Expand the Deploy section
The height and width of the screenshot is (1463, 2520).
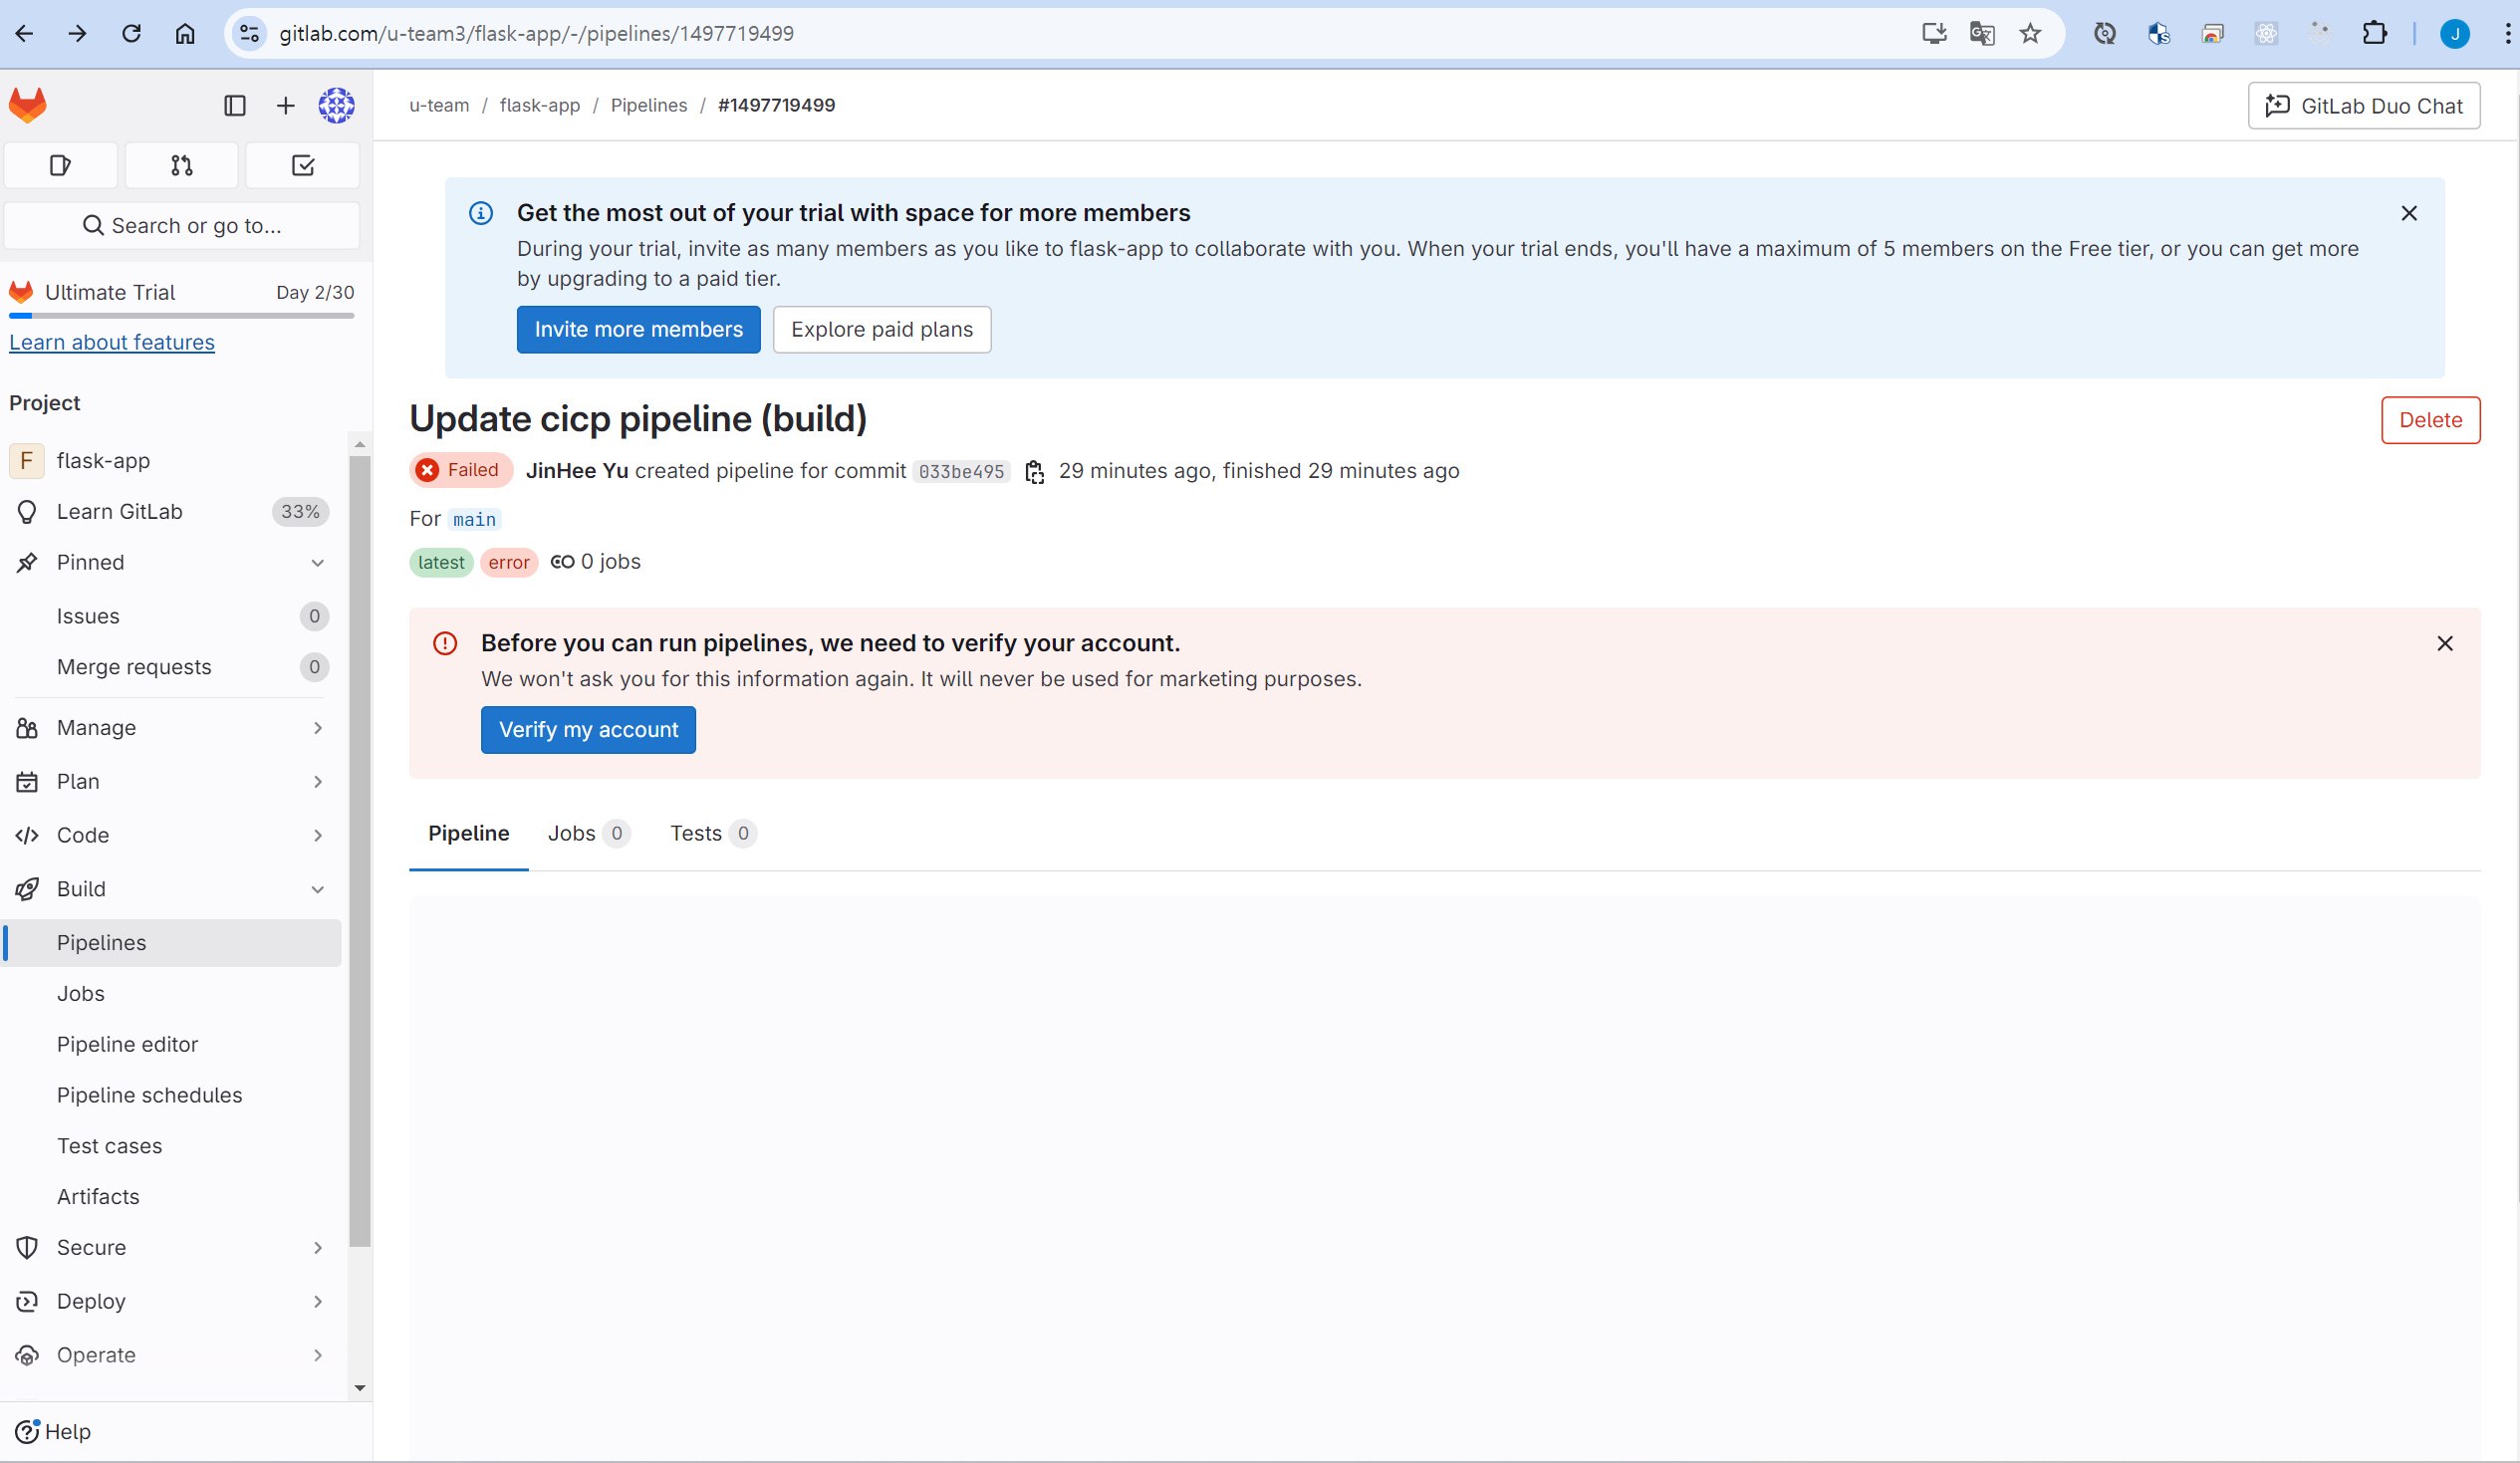coord(170,1302)
